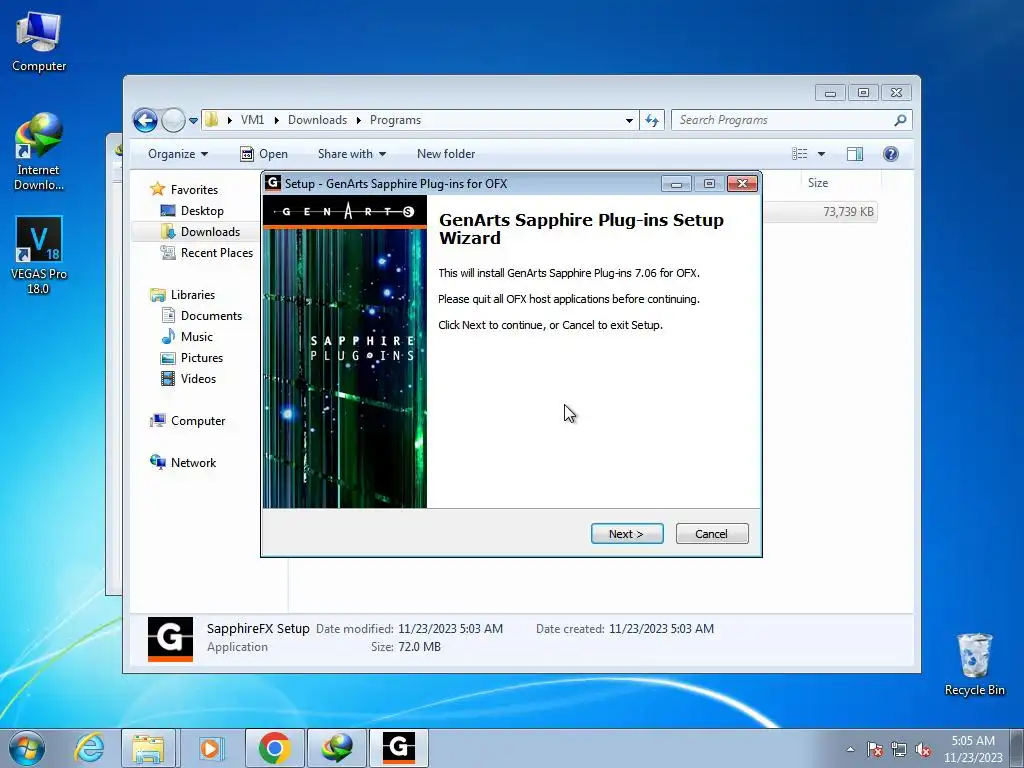Click the Action Center flag tray icon

point(875,749)
